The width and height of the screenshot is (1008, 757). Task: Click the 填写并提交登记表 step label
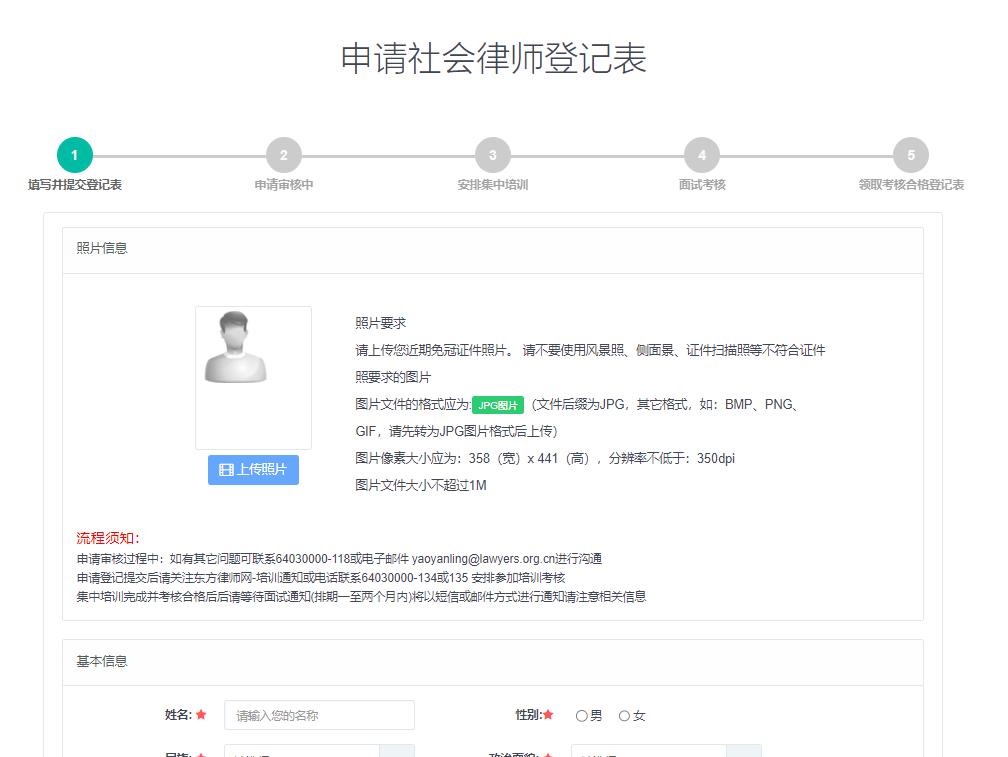75,185
